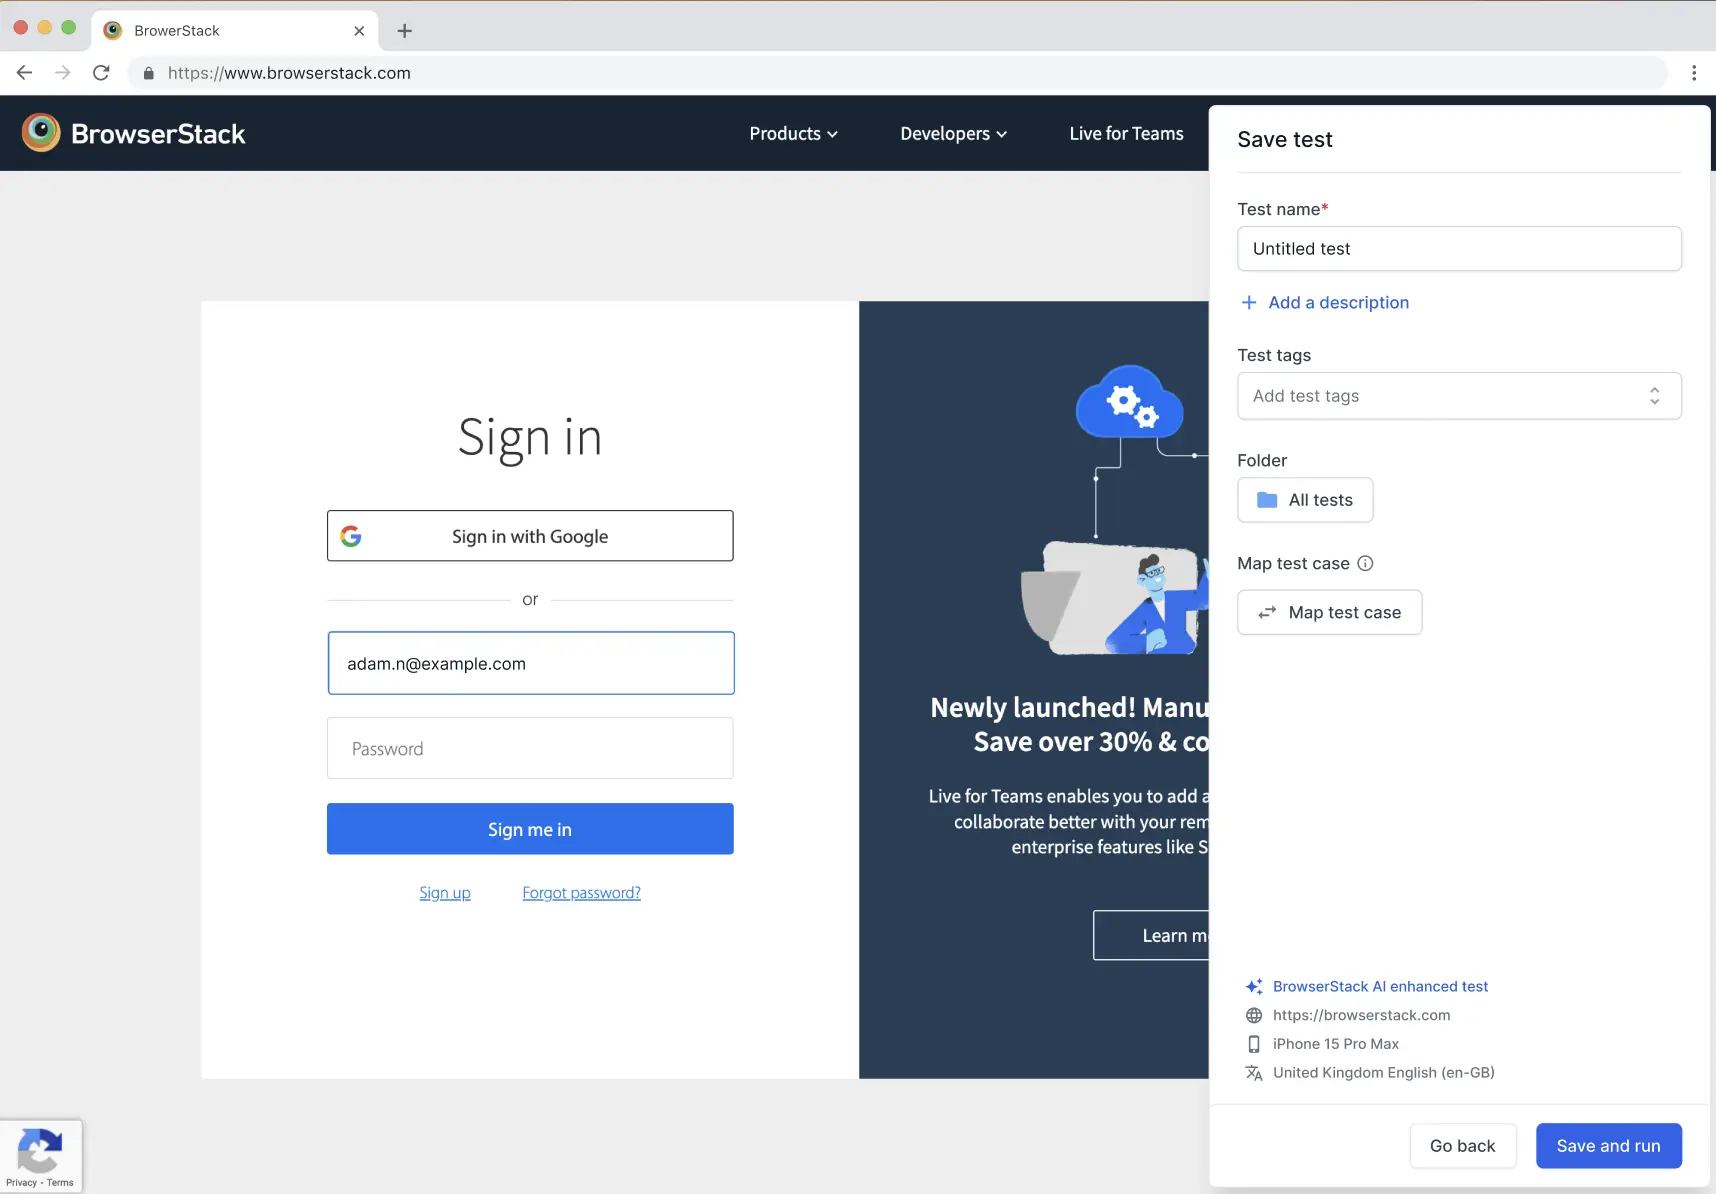Click the BrowserStack logo in the navigation bar
Viewport: 1716px width, 1194px height.
pos(133,133)
